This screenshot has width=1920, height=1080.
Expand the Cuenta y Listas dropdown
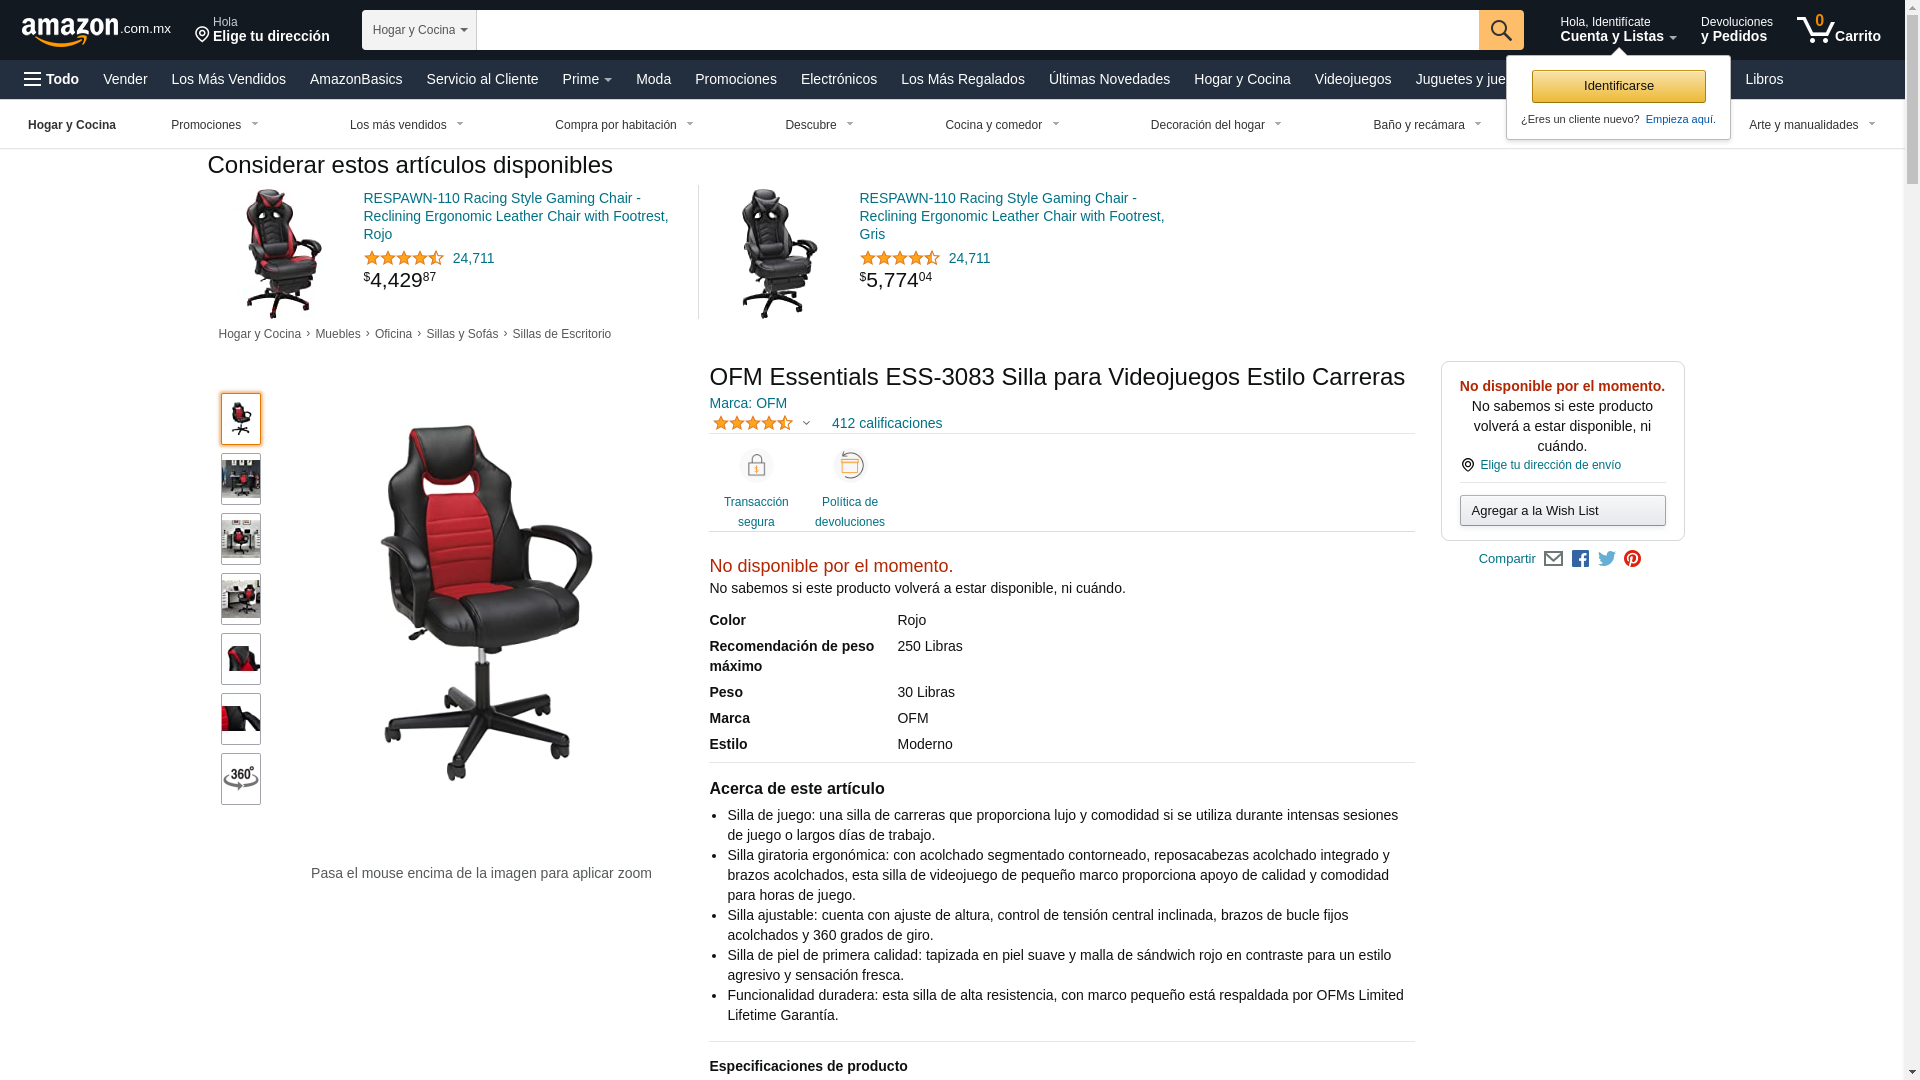pos(1618,30)
